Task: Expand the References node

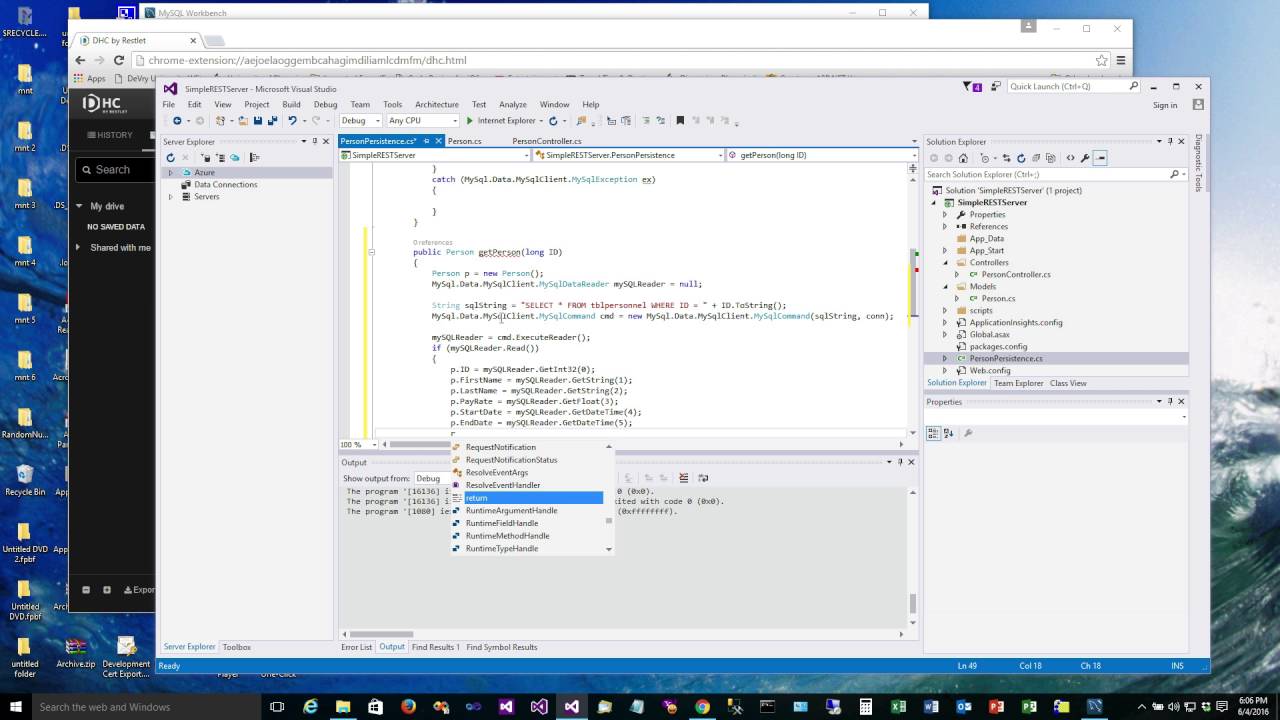Action: click(x=945, y=226)
